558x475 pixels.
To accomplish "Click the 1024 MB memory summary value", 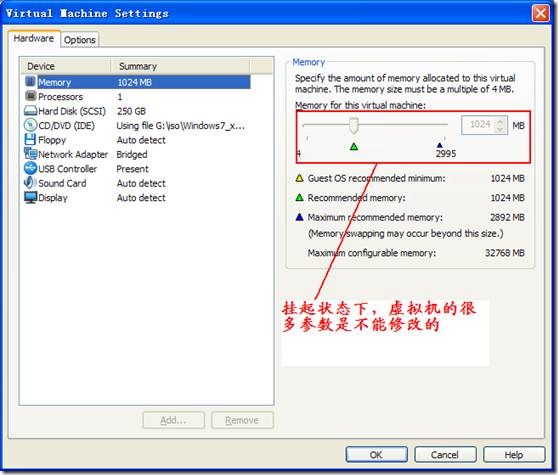I will pyautogui.click(x=135, y=83).
